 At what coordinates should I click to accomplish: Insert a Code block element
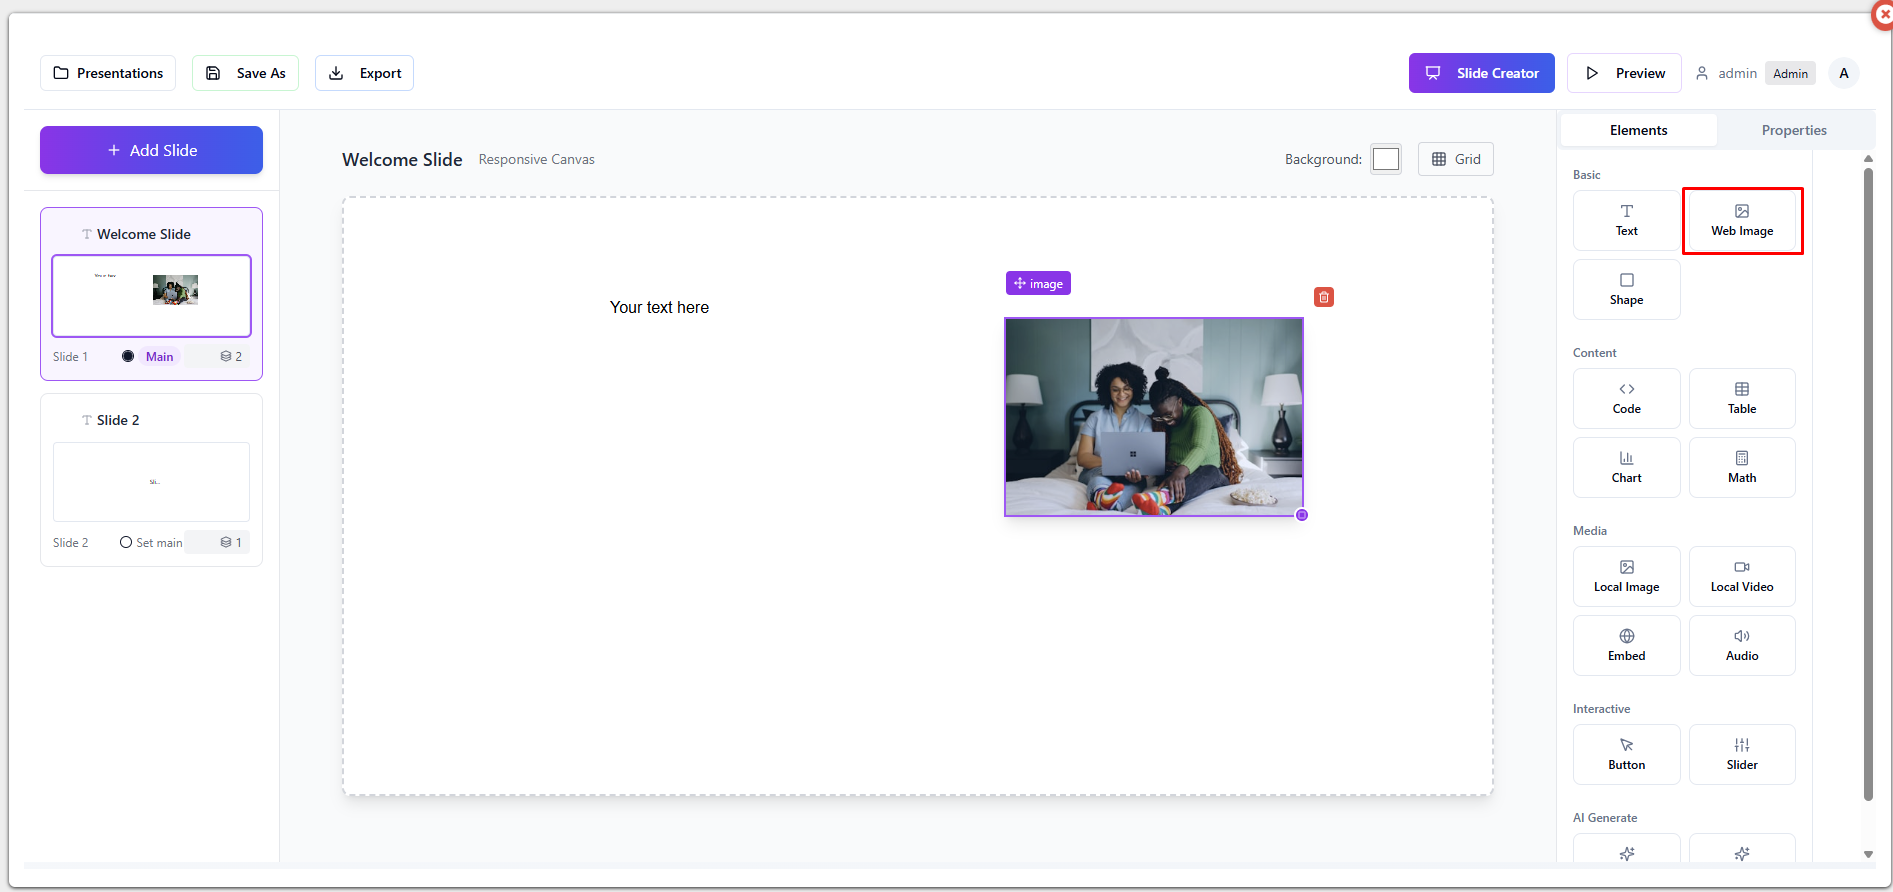pyautogui.click(x=1626, y=398)
